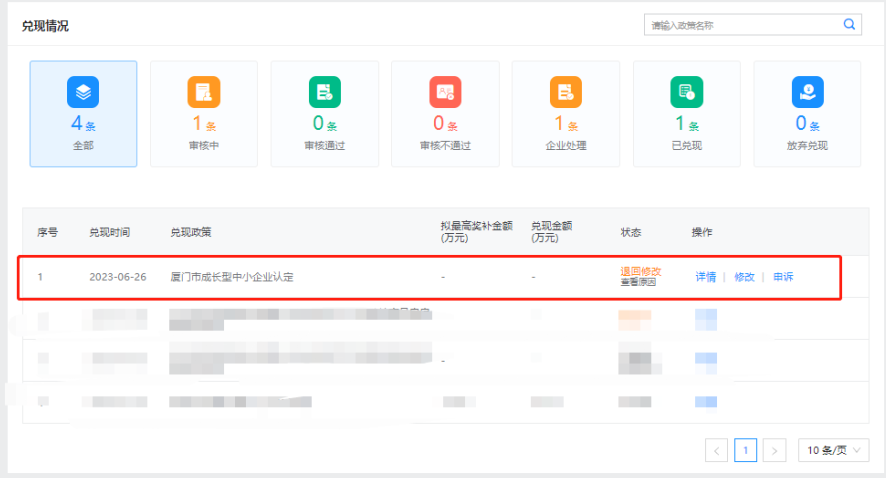Click the 审核通过 green icon
This screenshot has width=886, height=478.
325,92
